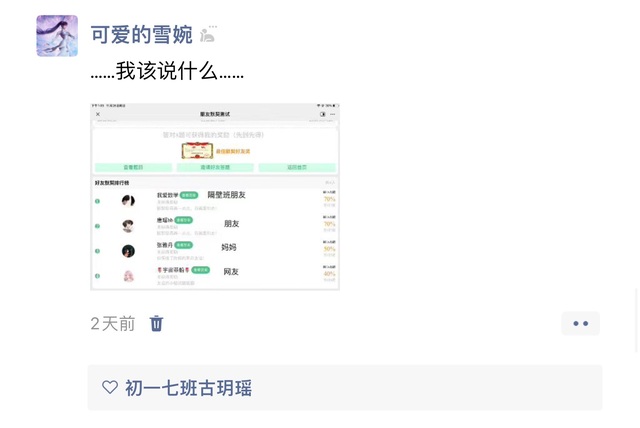Click the post text 我该说什么
The width and height of the screenshot is (640, 428).
[167, 71]
